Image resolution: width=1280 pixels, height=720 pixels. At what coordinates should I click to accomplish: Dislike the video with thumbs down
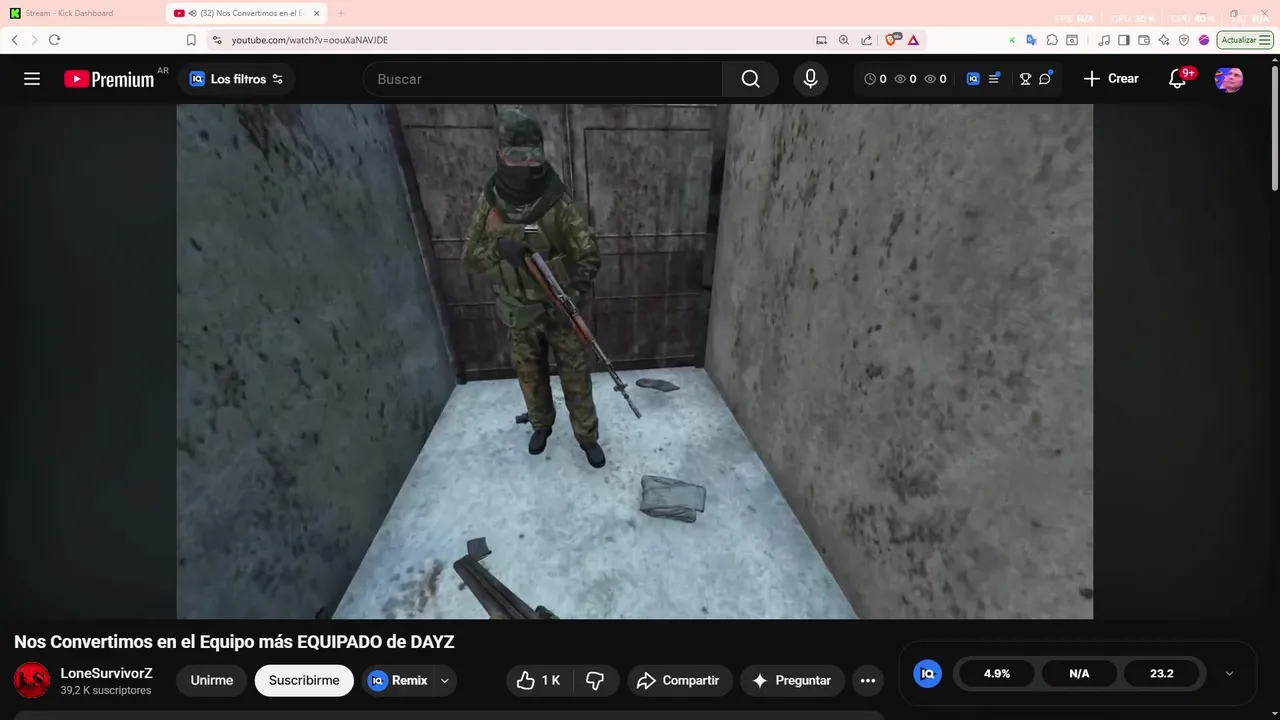(x=595, y=680)
